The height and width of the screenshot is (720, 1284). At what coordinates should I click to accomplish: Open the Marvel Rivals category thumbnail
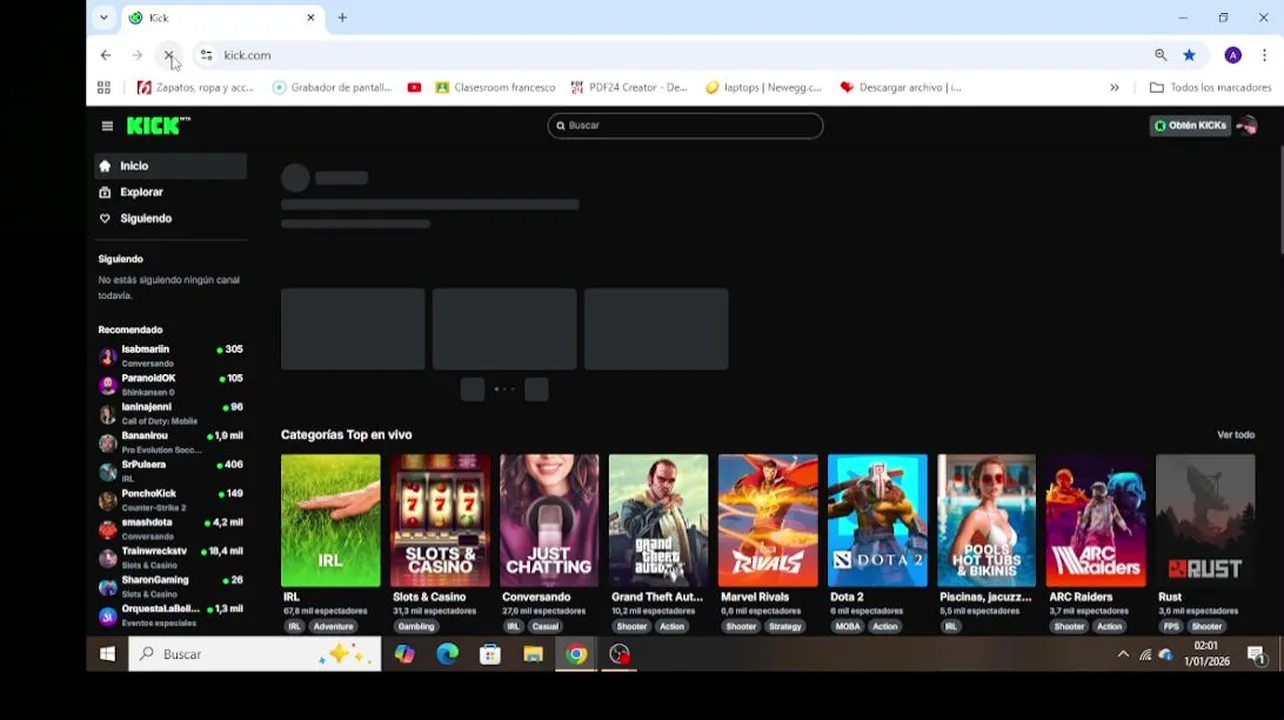768,520
